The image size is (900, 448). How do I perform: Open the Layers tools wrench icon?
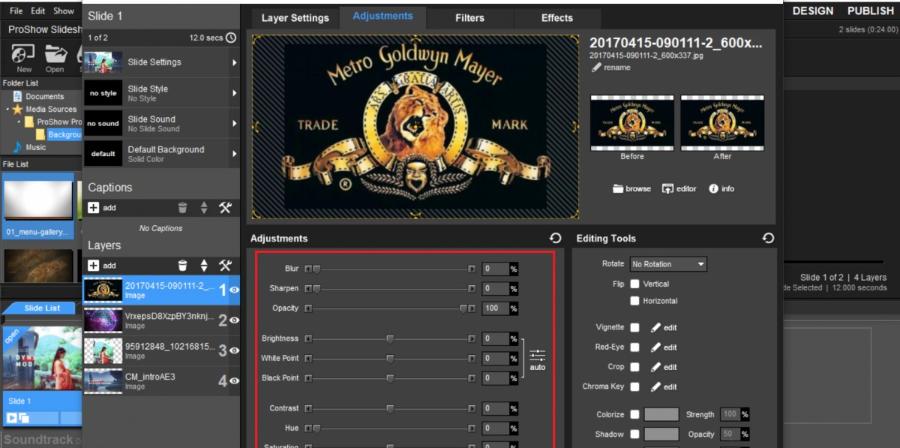pyautogui.click(x=225, y=266)
